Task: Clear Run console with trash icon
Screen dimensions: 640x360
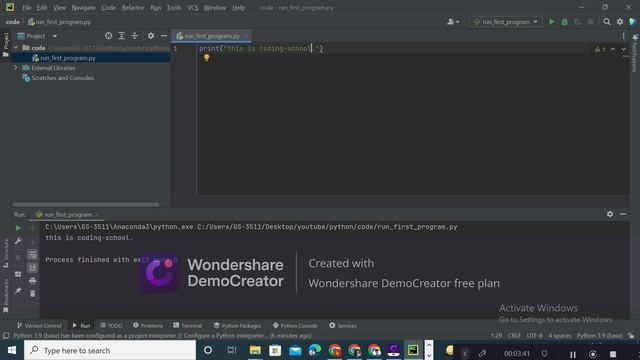Action: pyautogui.click(x=33, y=293)
